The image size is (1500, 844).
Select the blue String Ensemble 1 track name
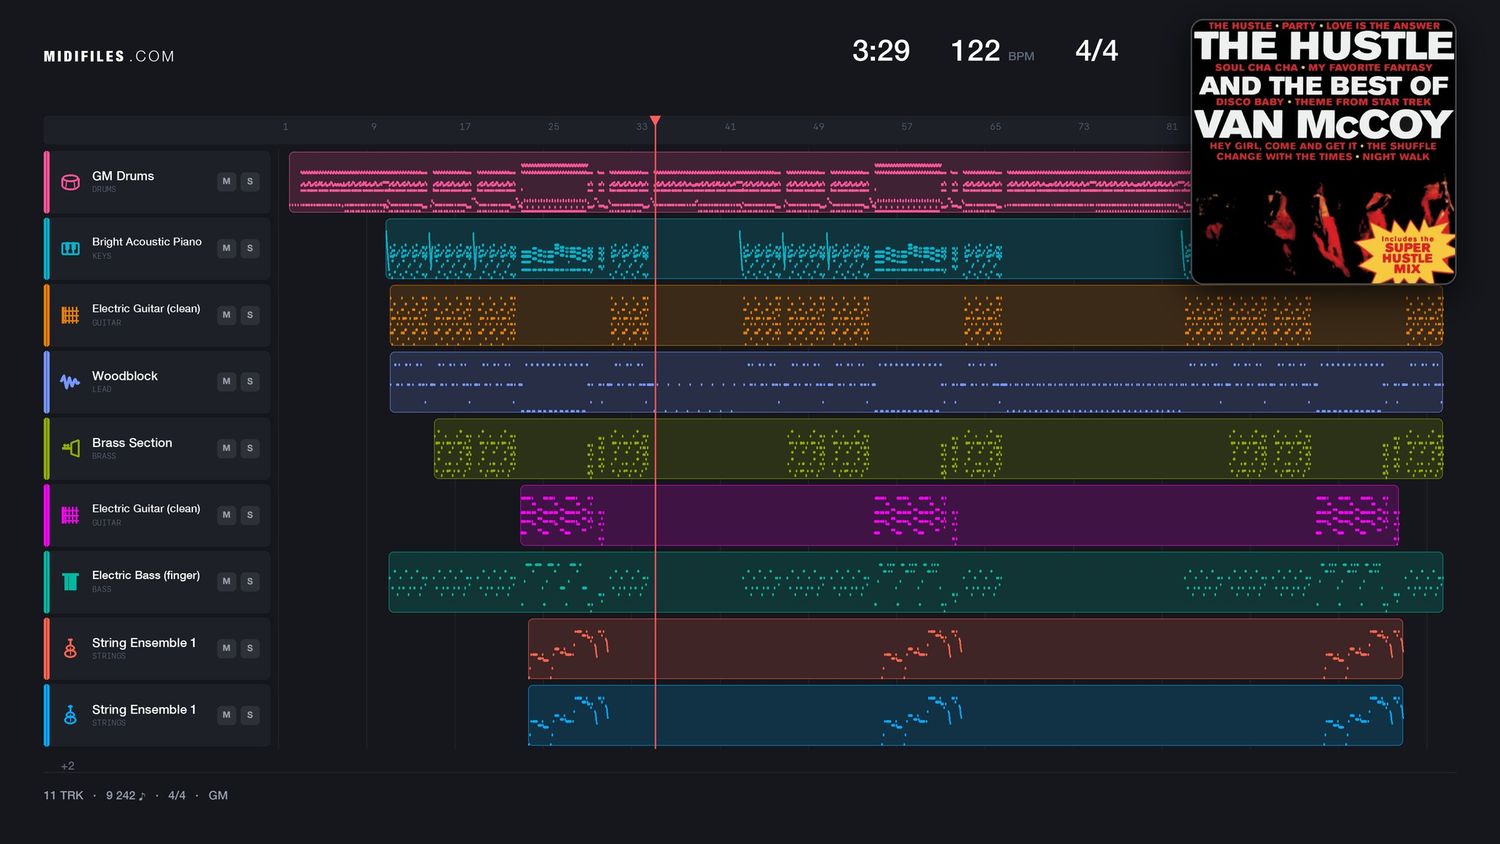[x=144, y=710]
